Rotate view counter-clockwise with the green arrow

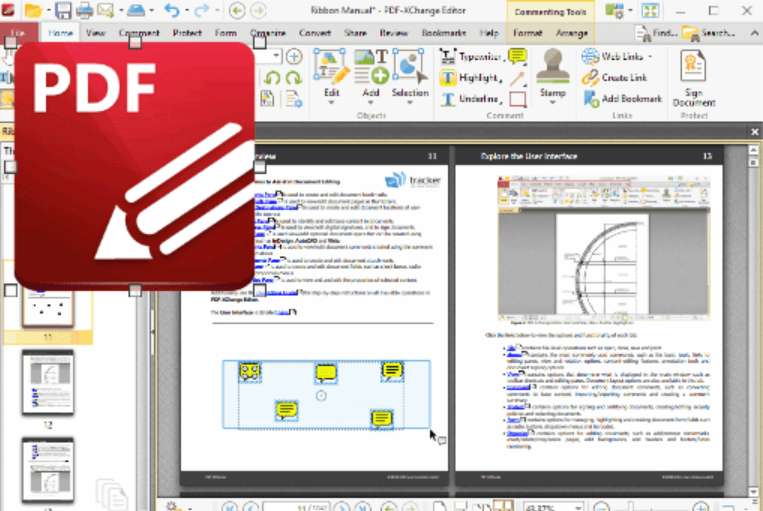click(272, 78)
